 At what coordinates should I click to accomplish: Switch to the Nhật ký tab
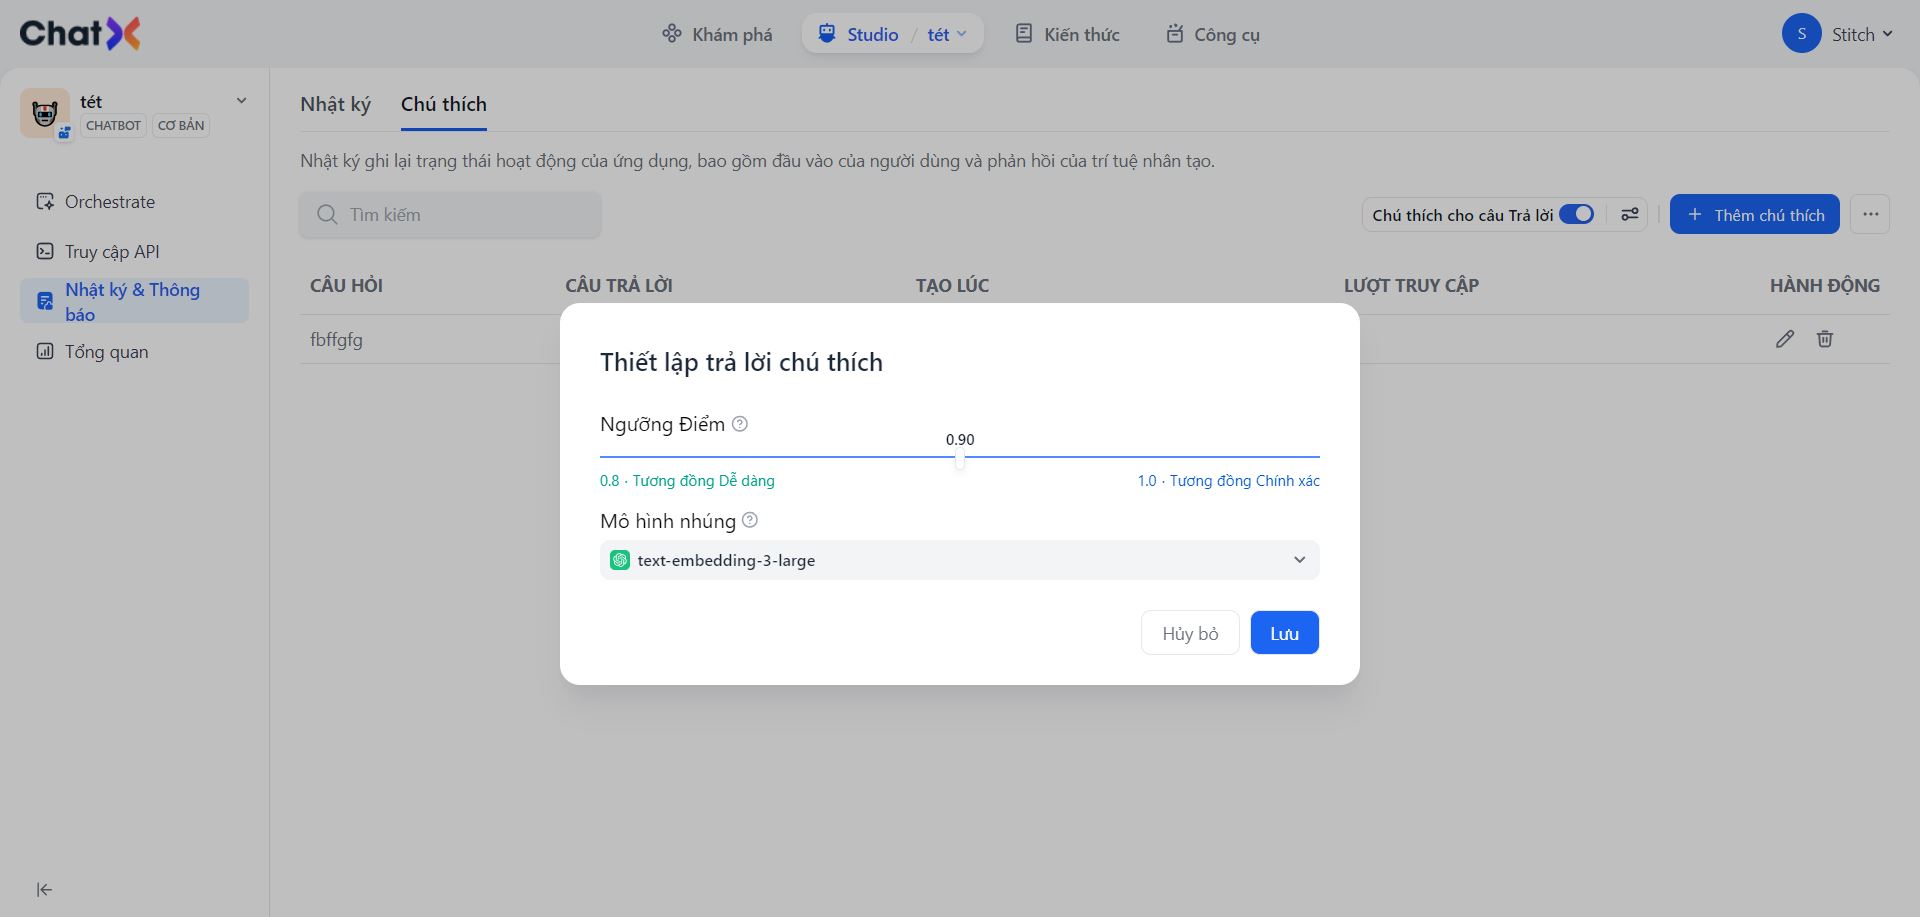click(335, 105)
